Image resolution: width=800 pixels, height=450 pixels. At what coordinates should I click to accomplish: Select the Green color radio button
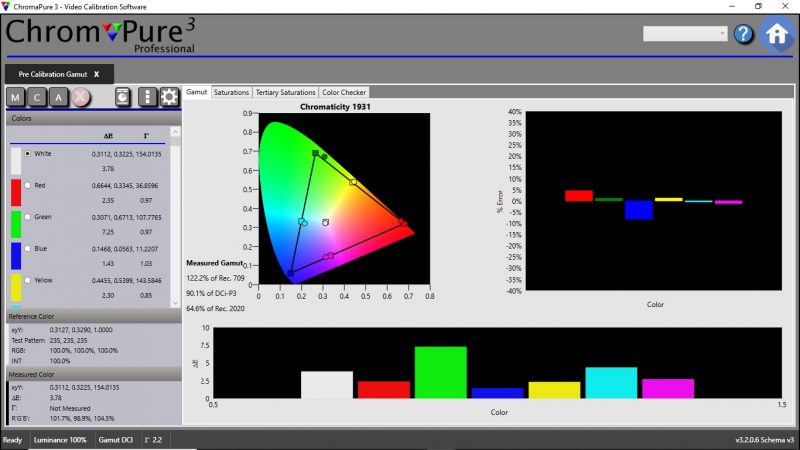coord(27,217)
